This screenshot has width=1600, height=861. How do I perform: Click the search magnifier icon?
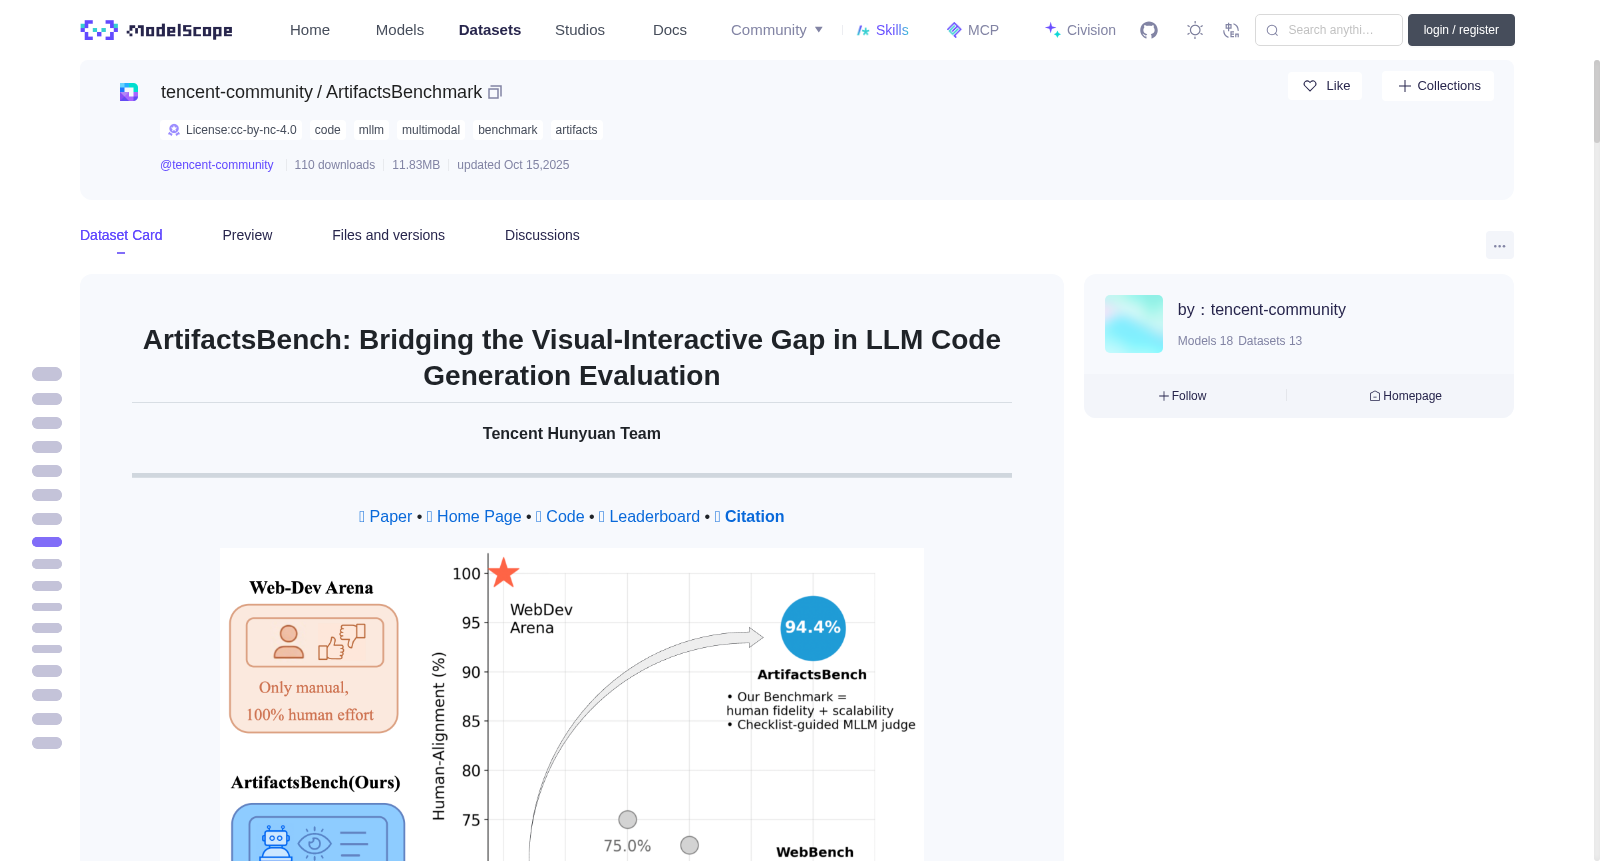[1272, 30]
